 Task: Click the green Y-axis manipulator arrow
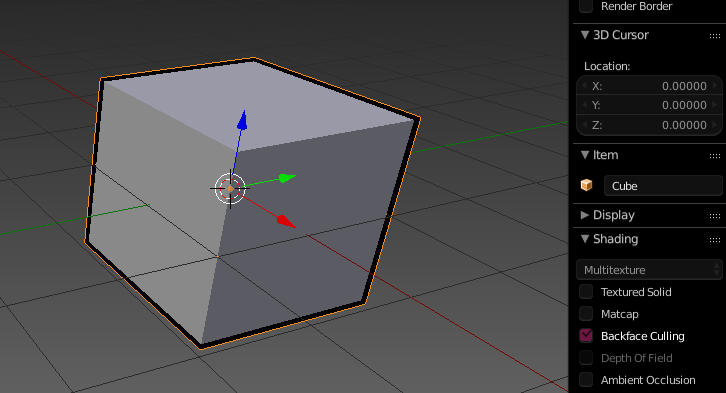(287, 178)
